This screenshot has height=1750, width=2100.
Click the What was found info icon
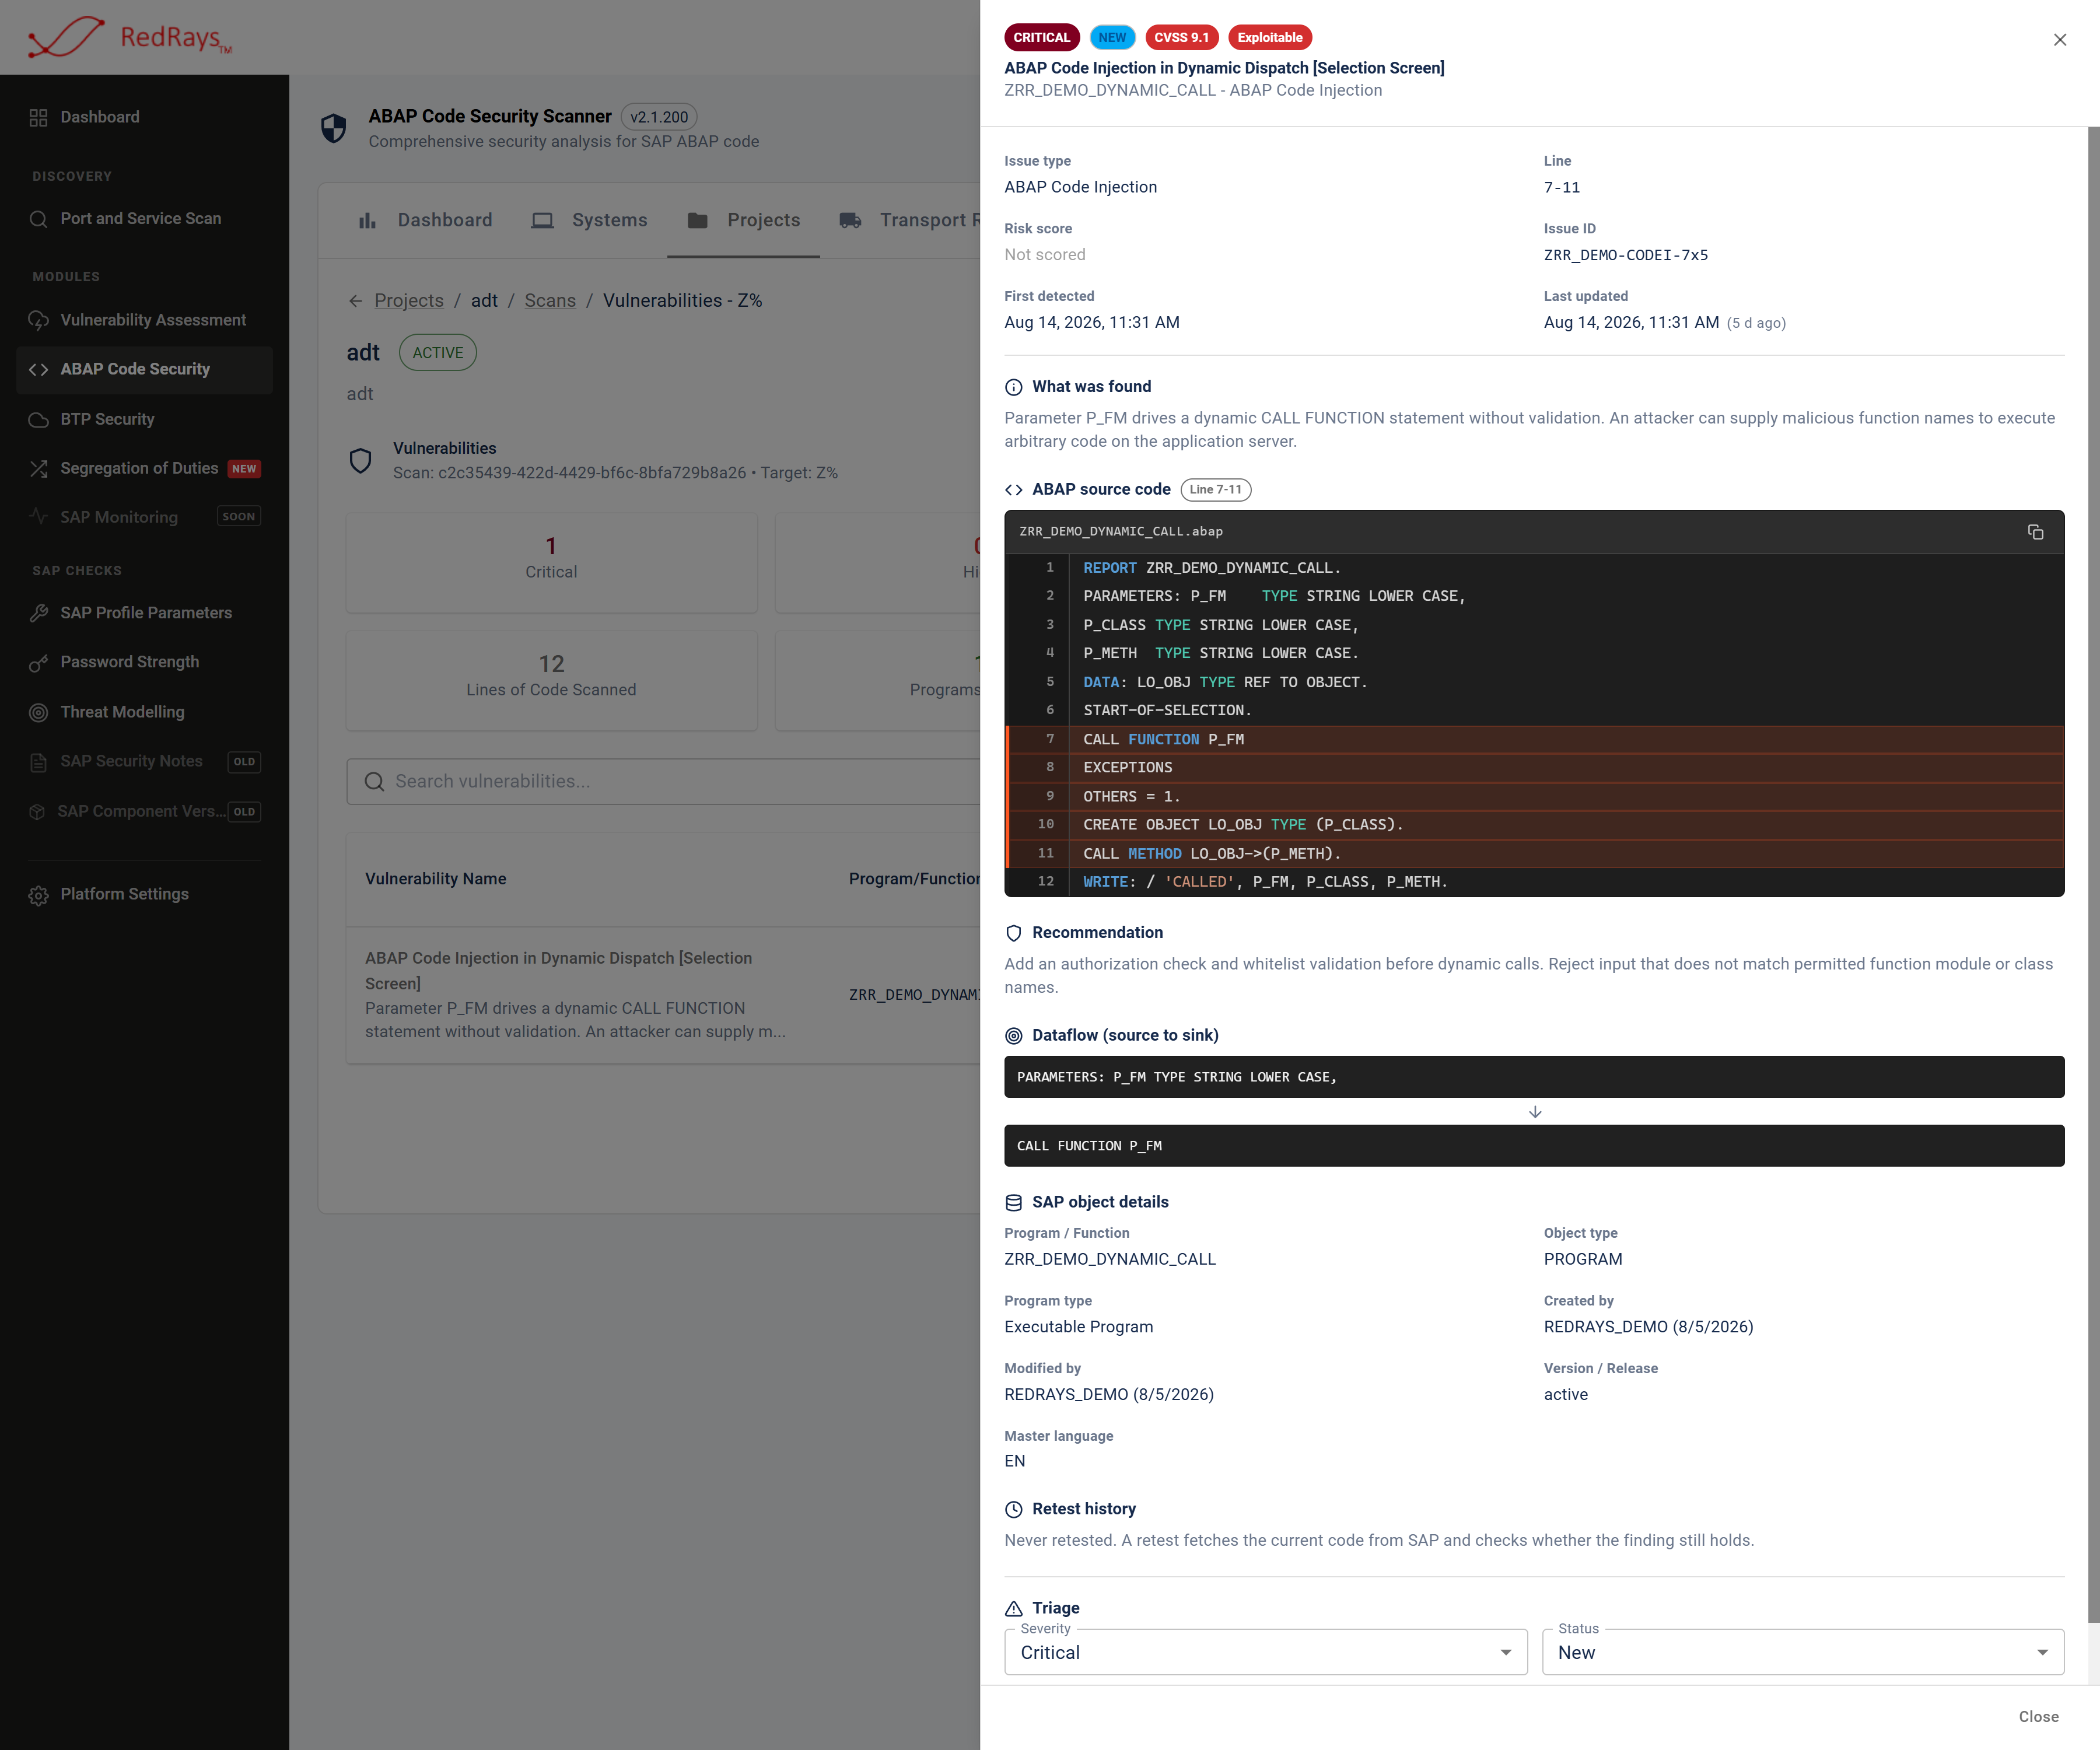(1013, 387)
